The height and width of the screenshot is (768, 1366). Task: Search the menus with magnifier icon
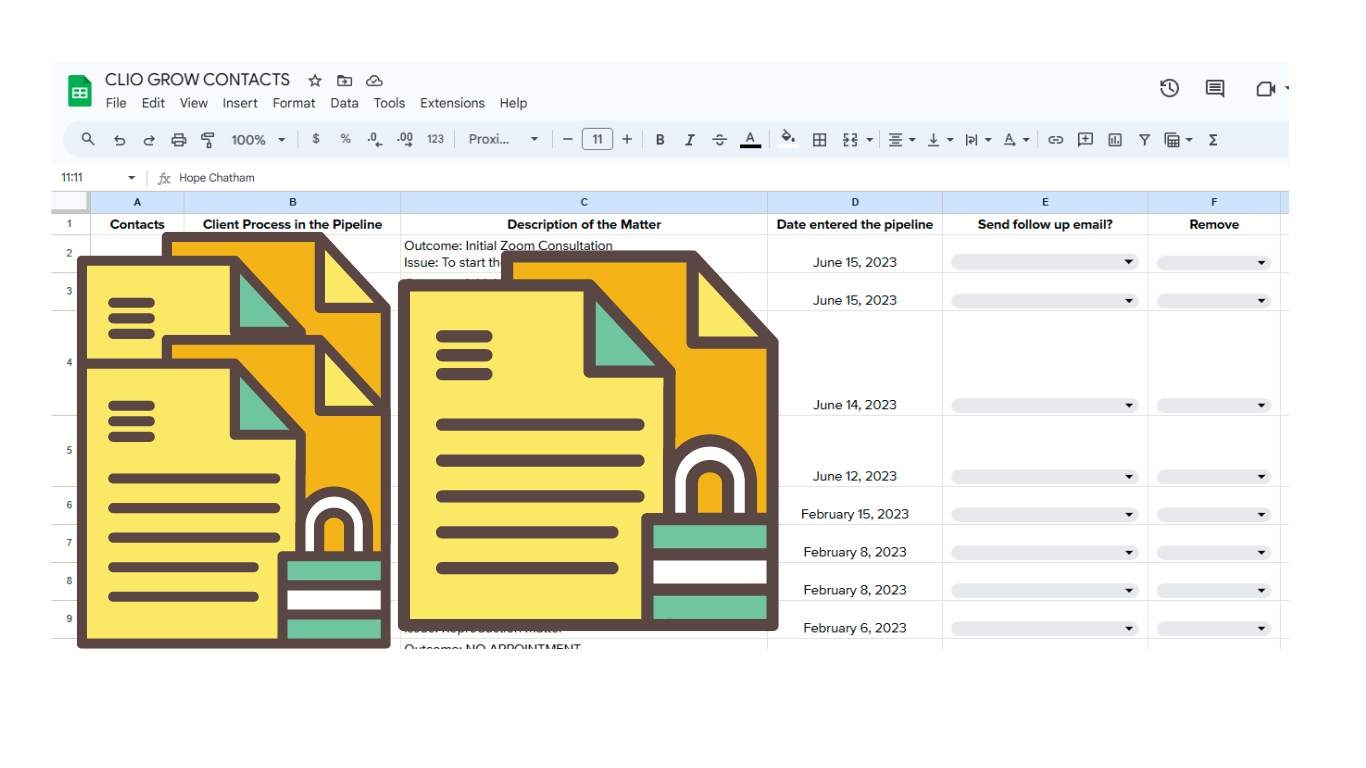pyautogui.click(x=88, y=140)
